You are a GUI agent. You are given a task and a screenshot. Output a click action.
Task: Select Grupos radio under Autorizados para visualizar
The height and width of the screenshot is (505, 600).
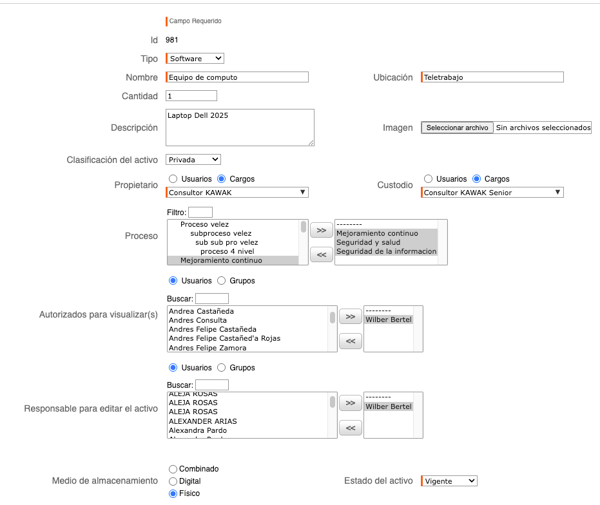221,281
